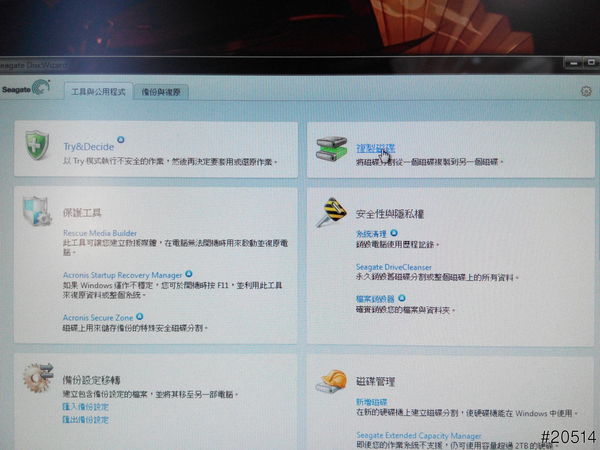Click the Try&Decide green shield icon
Image resolution: width=600 pixels, height=450 pixels.
coord(37,148)
